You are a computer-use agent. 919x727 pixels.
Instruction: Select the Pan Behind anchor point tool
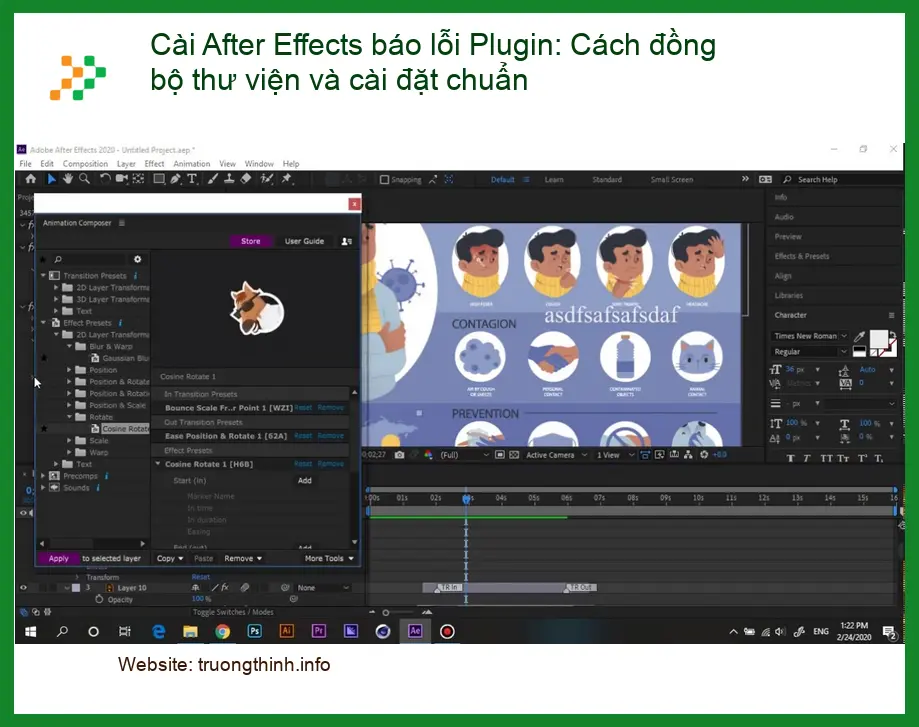click(138, 179)
